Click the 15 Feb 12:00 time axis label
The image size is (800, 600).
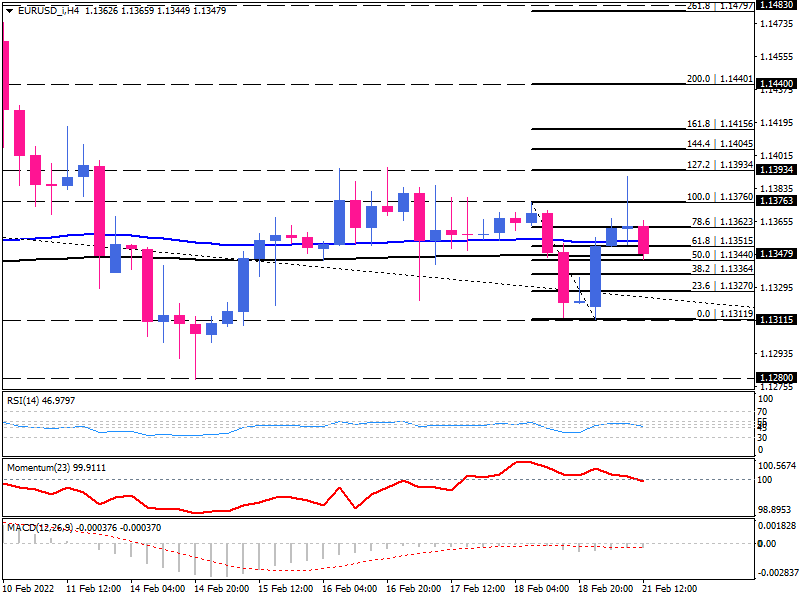[x=285, y=588]
